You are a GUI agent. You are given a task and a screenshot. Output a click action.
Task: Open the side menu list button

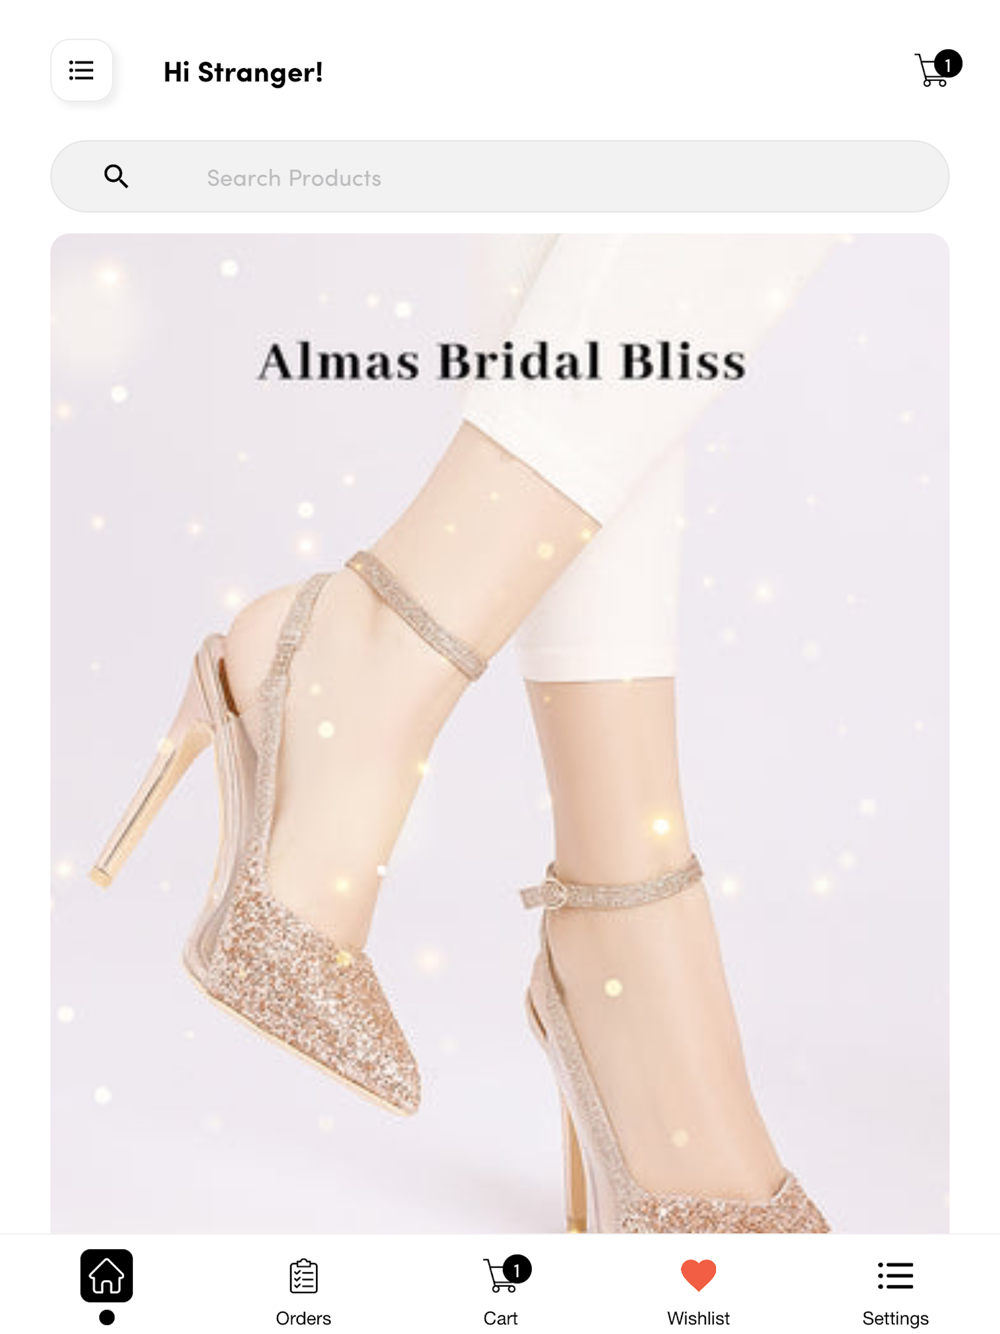tap(81, 70)
